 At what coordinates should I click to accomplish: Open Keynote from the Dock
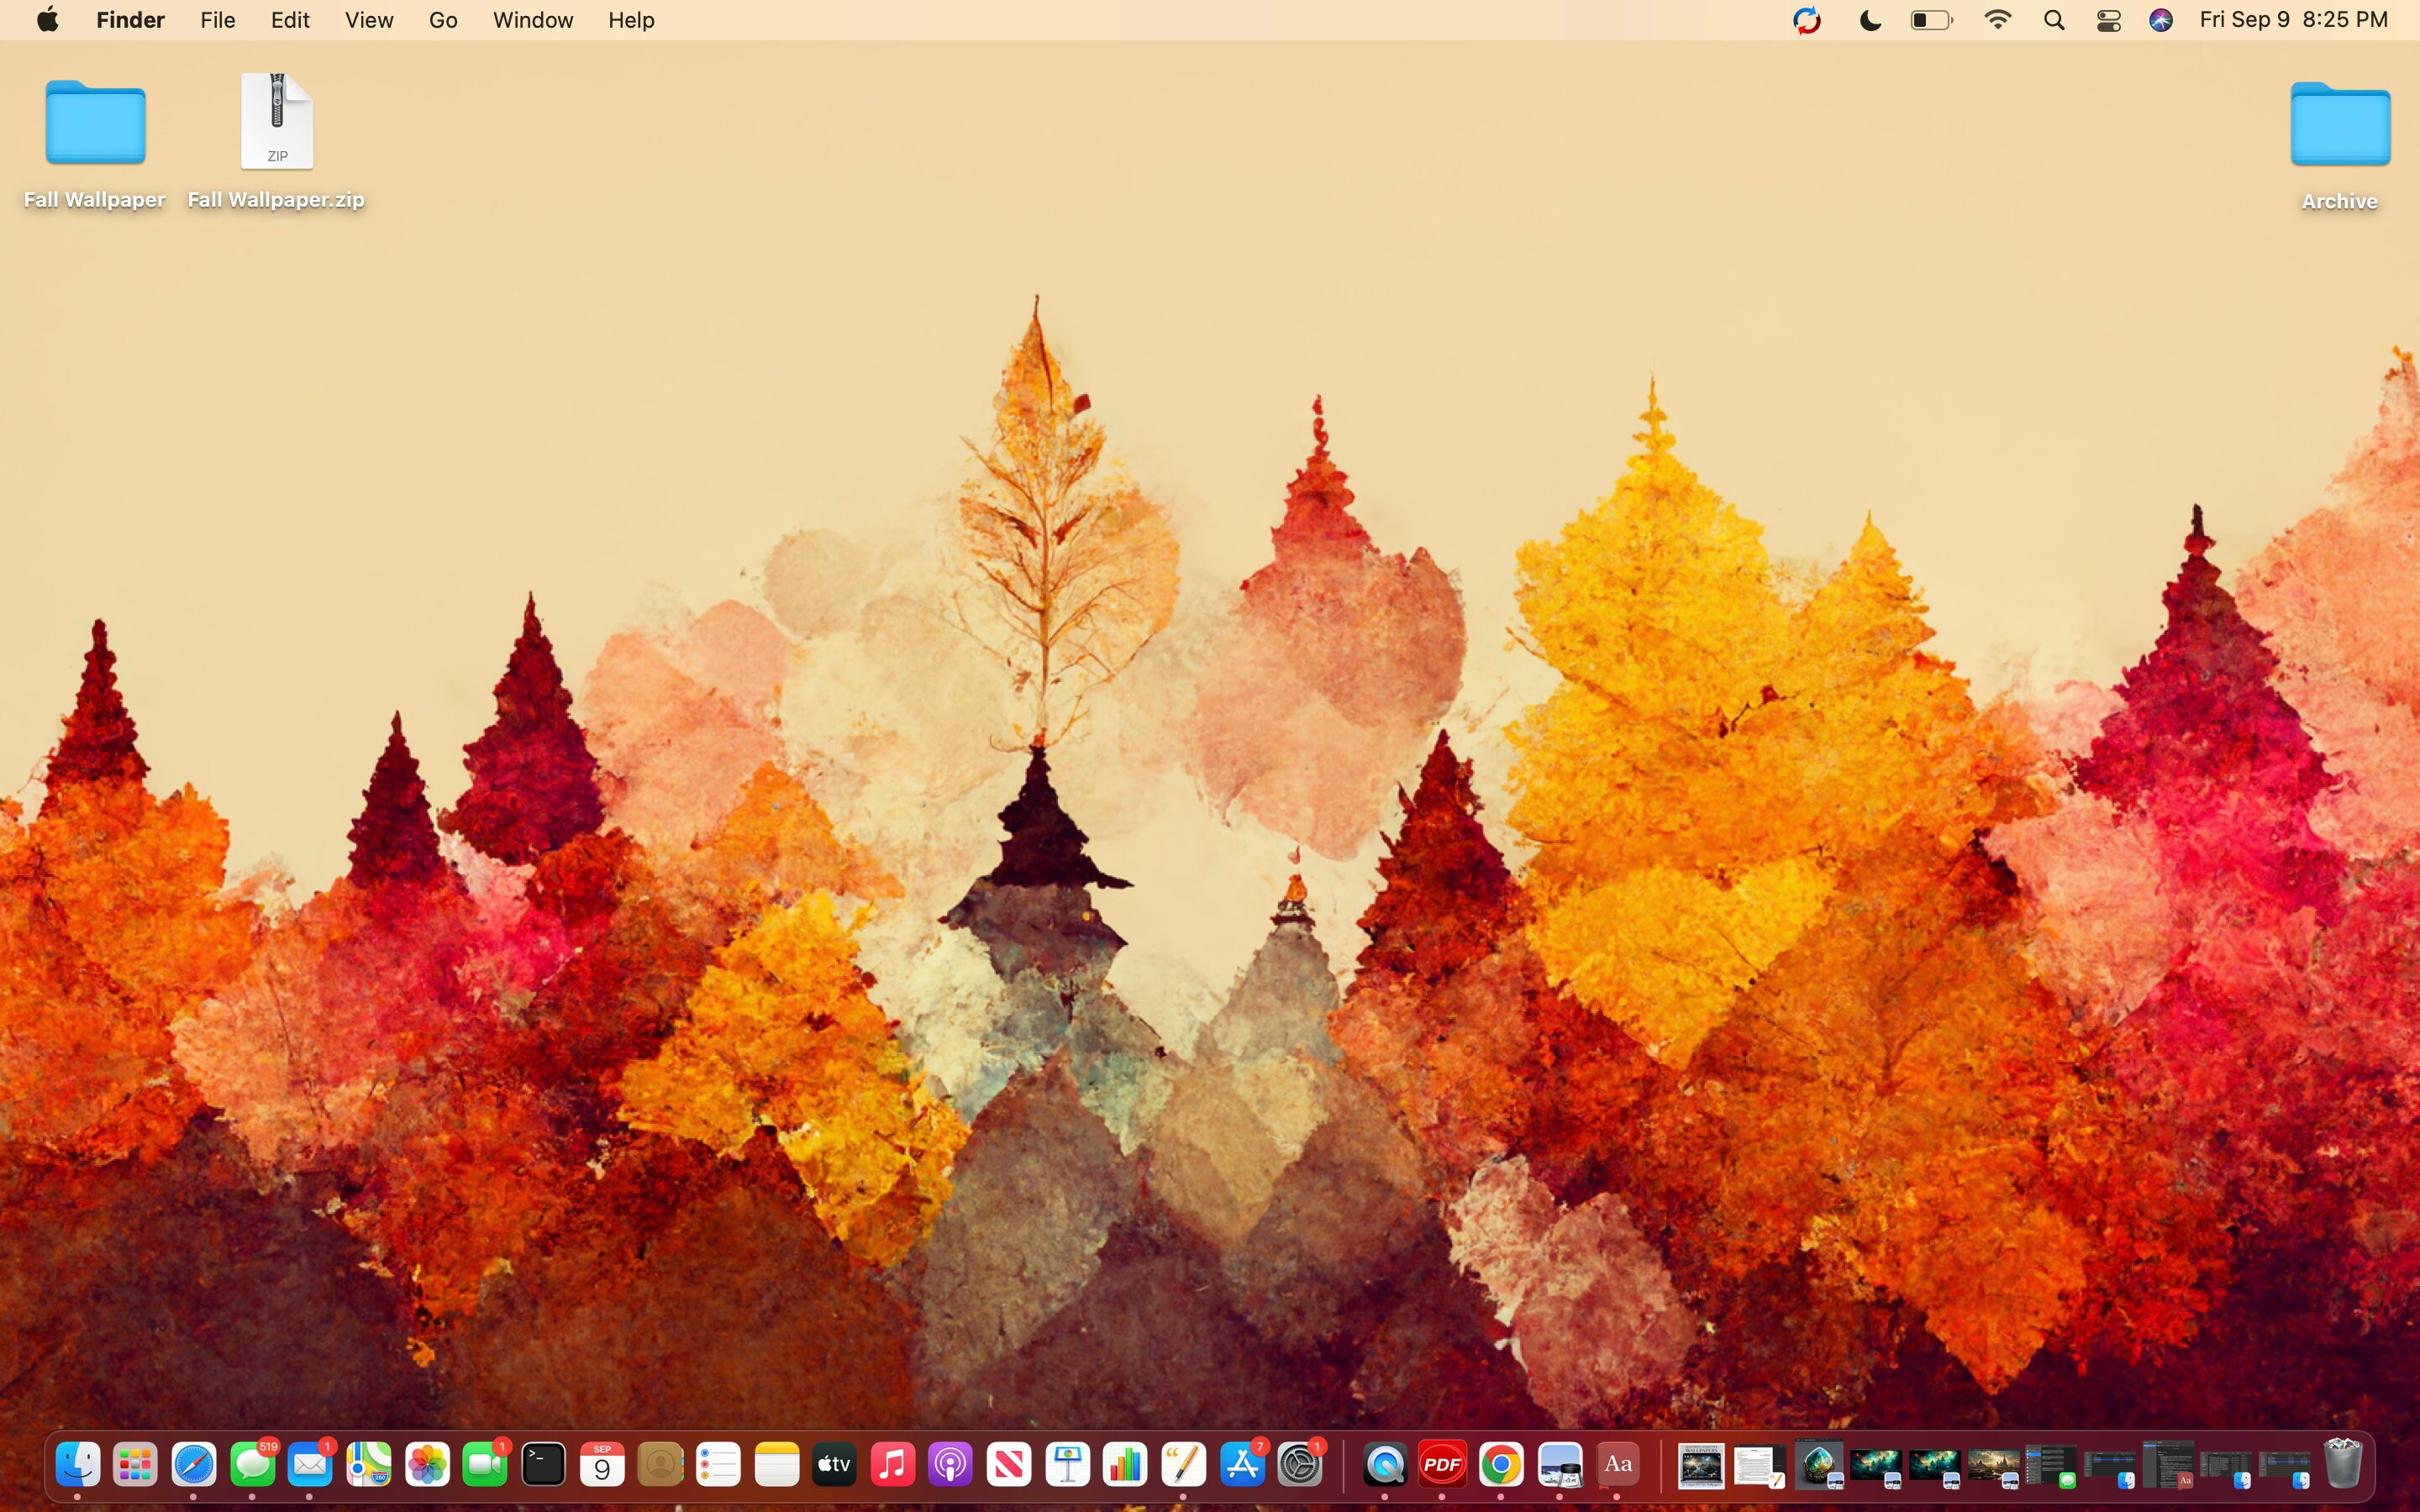point(1067,1463)
